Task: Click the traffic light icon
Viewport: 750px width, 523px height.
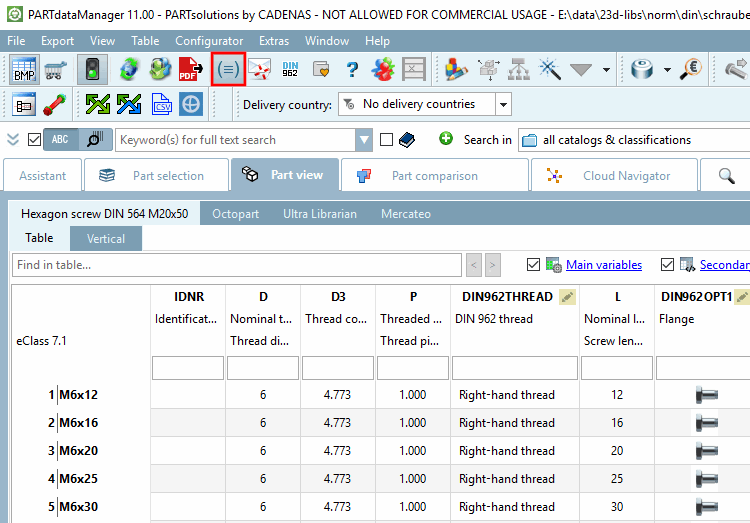Action: [x=92, y=69]
